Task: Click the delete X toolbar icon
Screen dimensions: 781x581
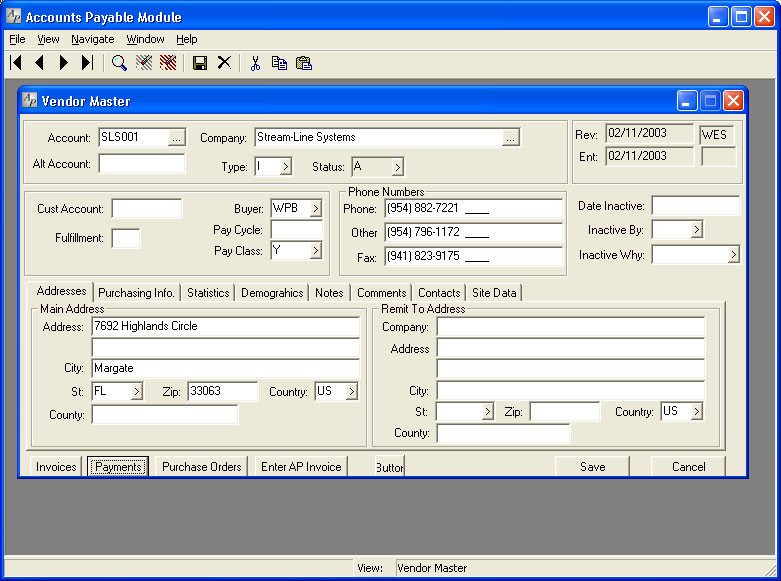Action: click(224, 63)
